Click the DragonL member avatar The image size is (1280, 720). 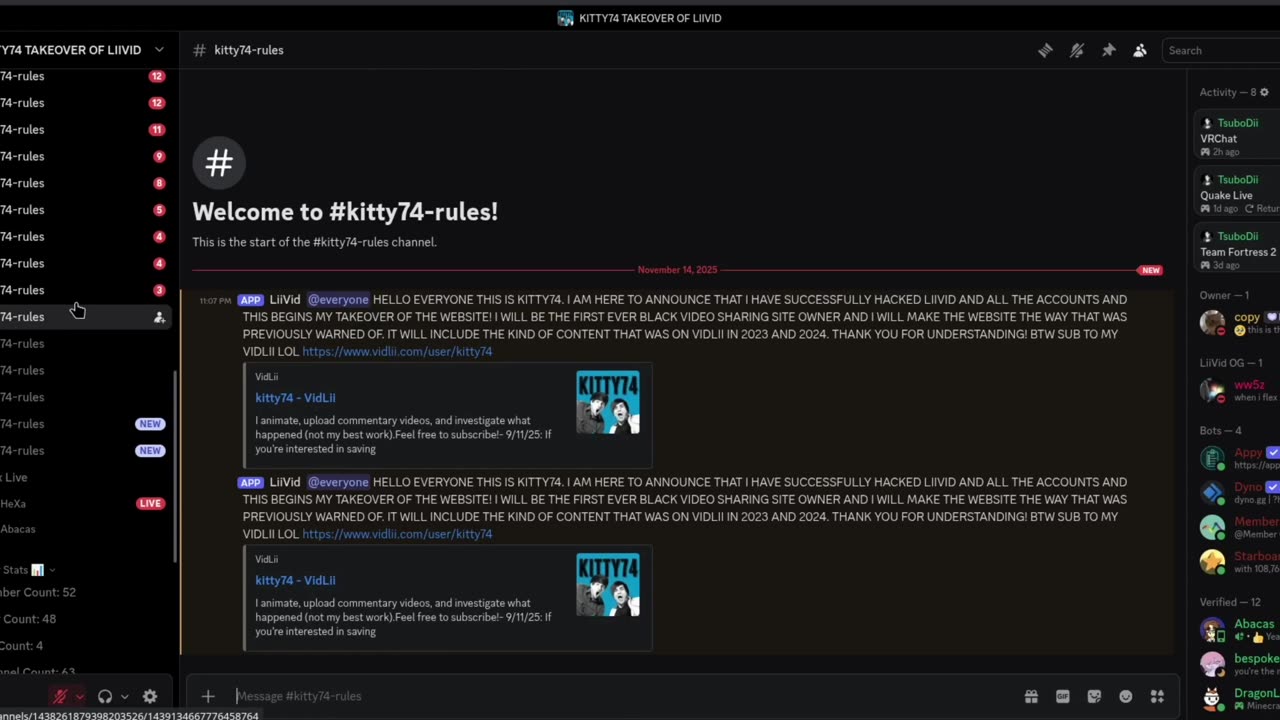(x=1213, y=699)
